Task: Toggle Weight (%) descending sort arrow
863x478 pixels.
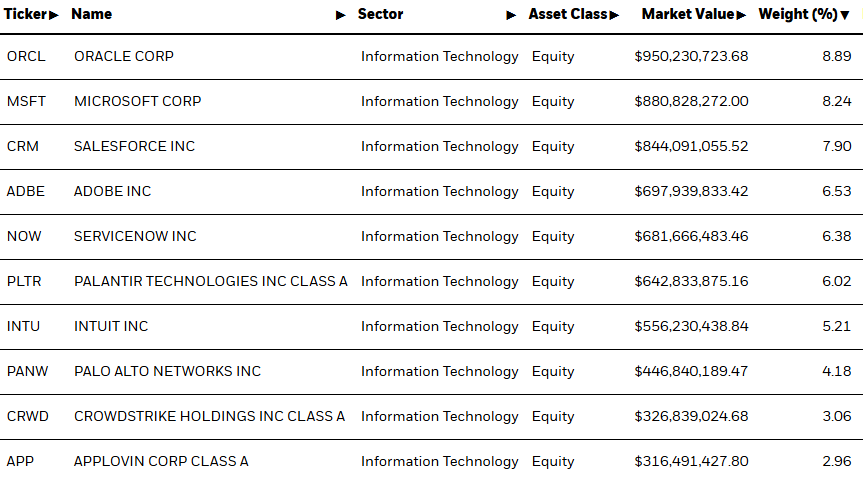Action: point(845,15)
